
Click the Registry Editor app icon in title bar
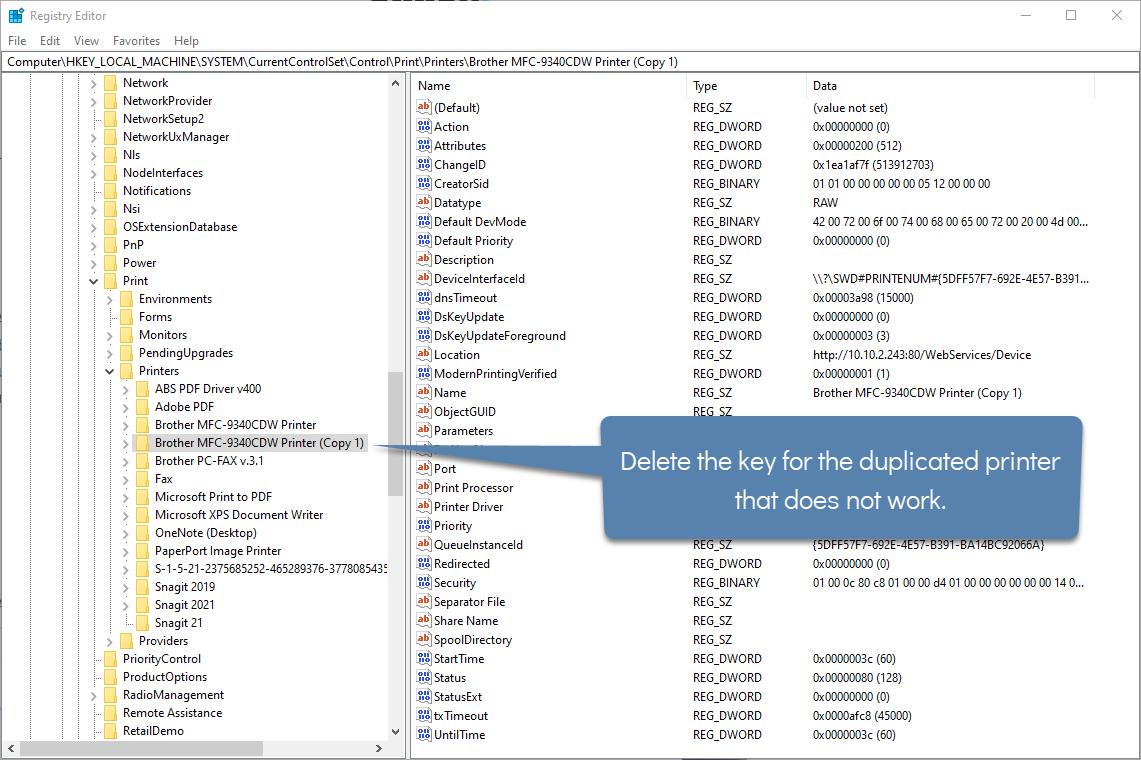16,15
